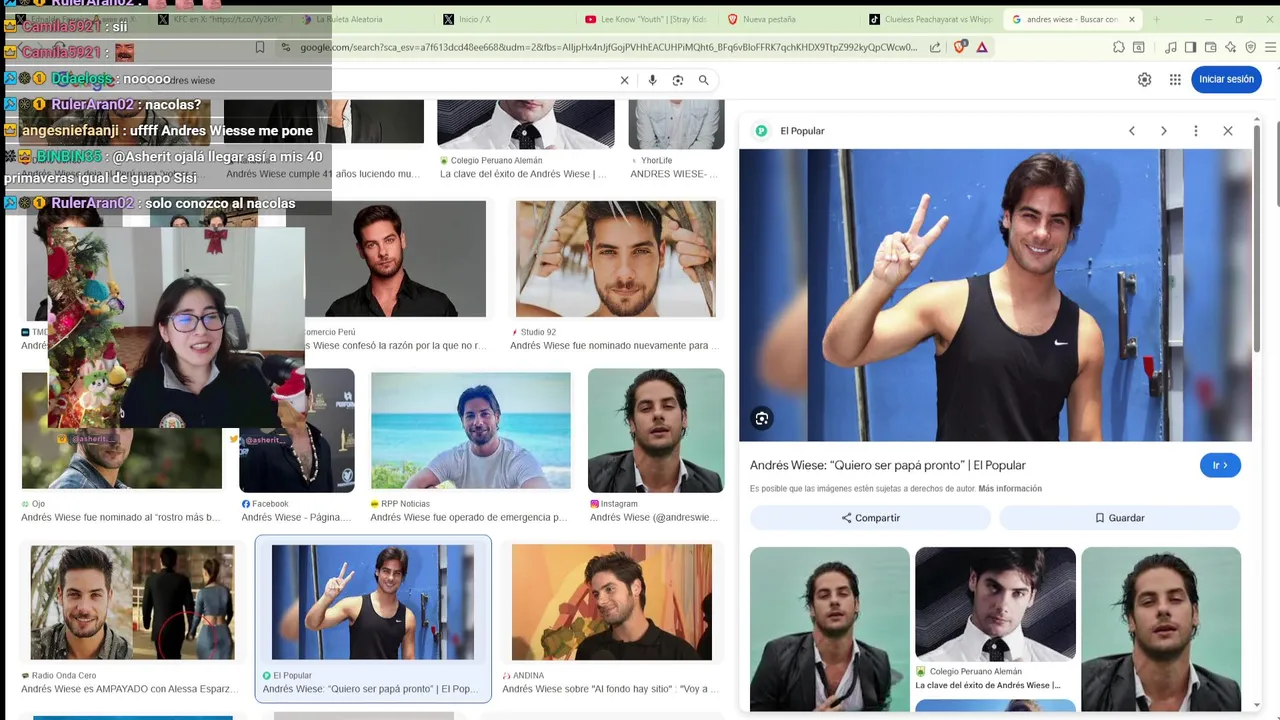Bookmark this page with the bookmark icon
The height and width of the screenshot is (720, 1280).
[260, 47]
